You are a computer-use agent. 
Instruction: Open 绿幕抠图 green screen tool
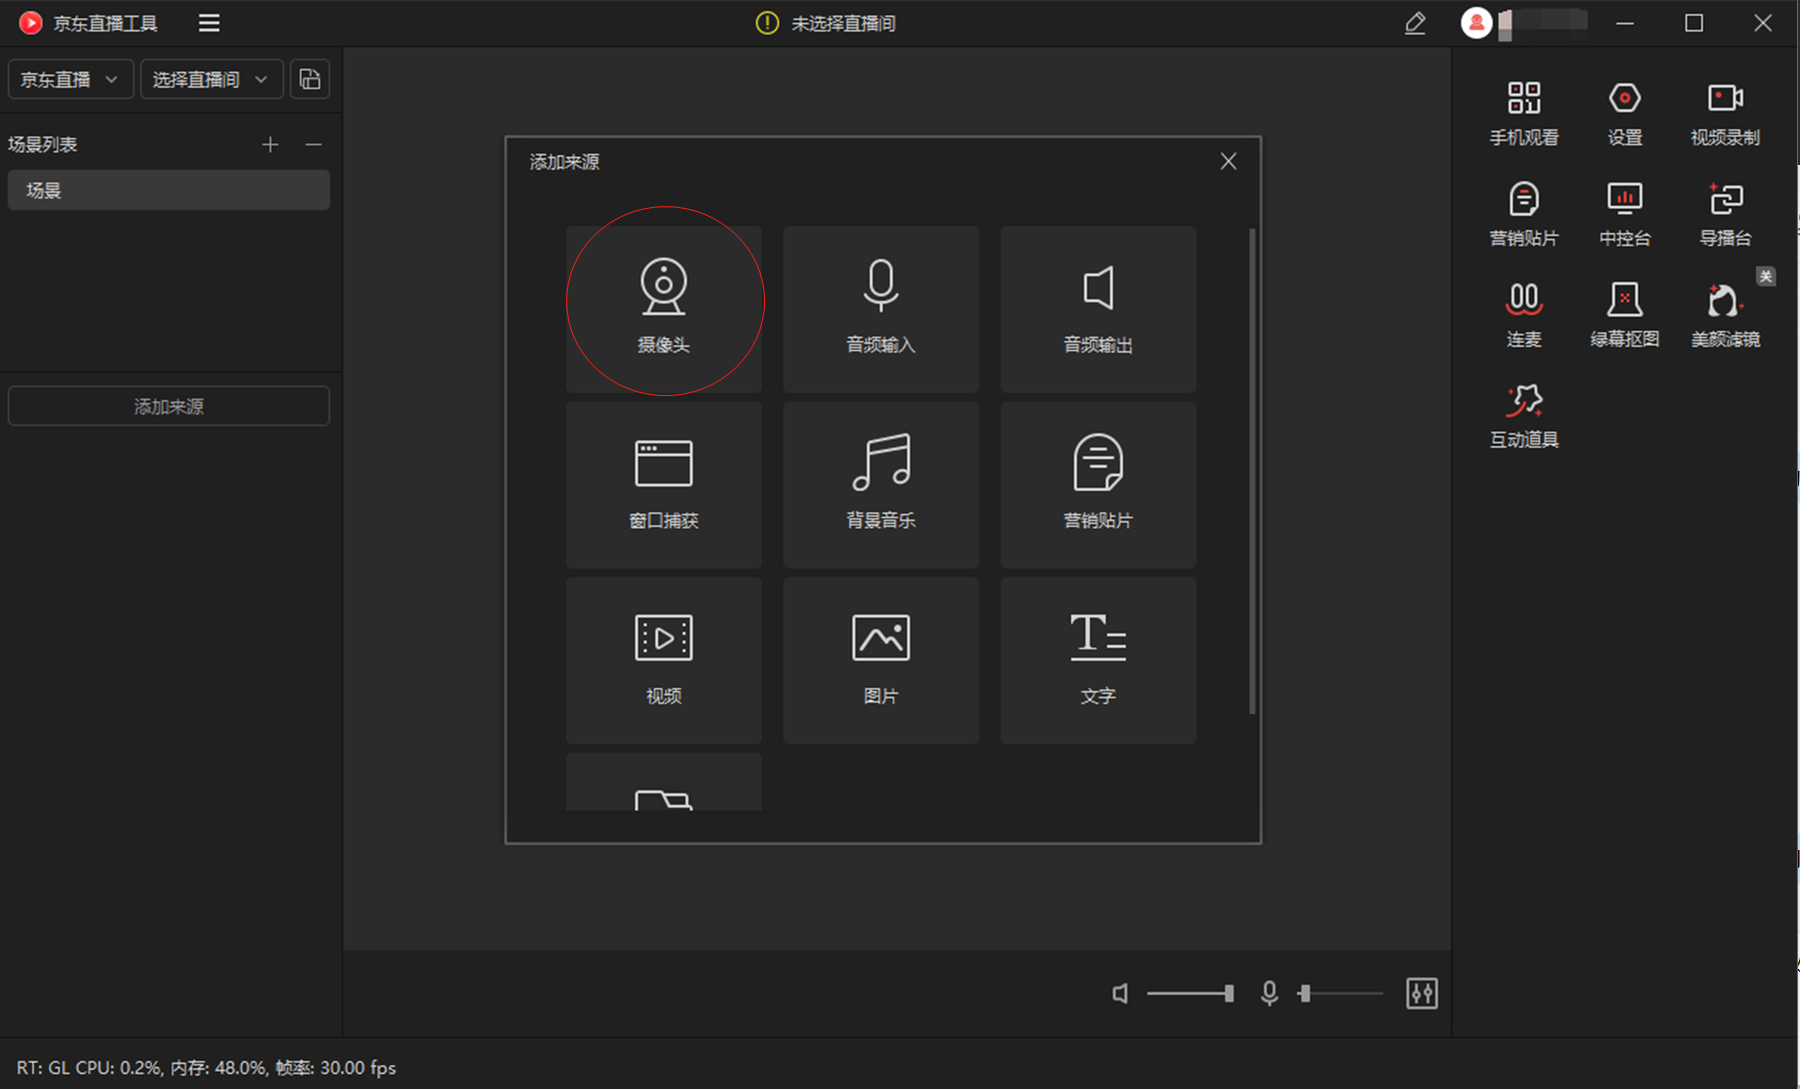coord(1625,314)
